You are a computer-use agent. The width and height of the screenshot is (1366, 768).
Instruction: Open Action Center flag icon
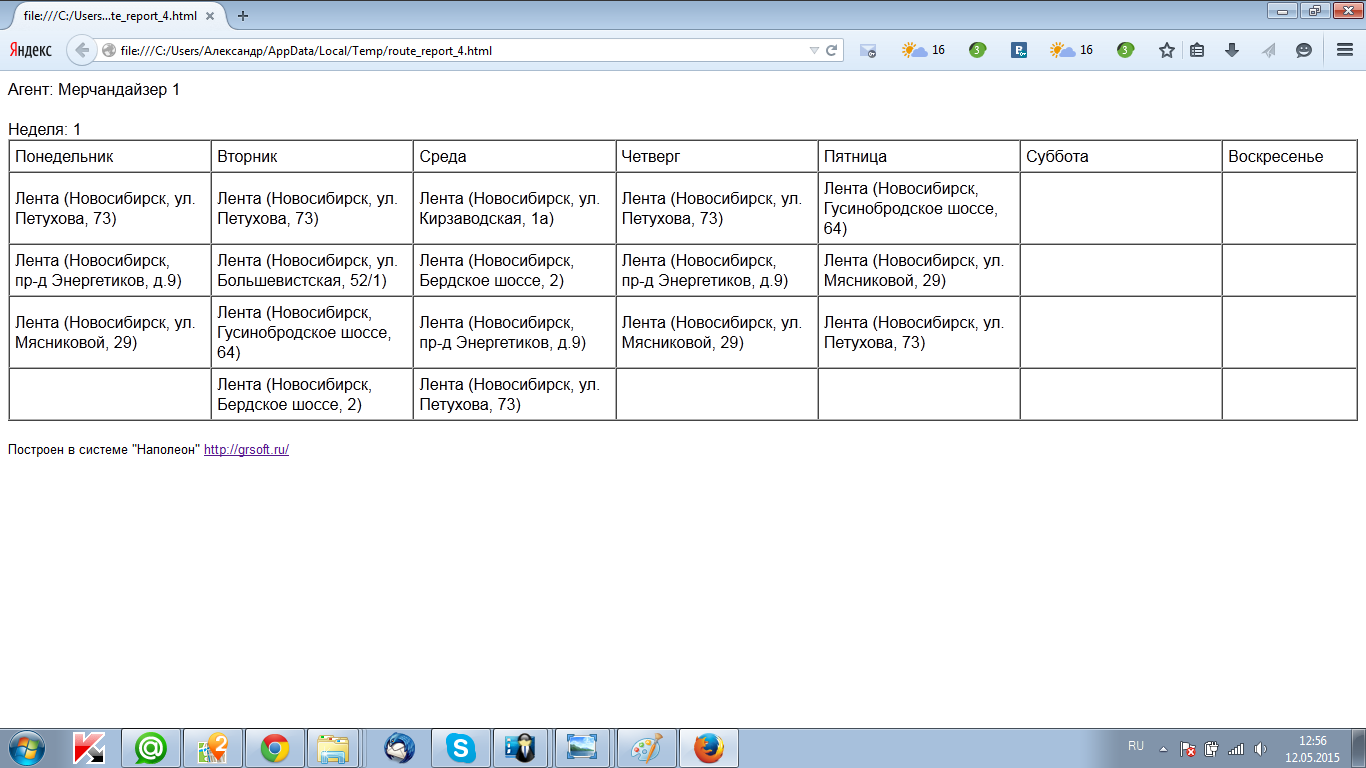tap(1188, 748)
